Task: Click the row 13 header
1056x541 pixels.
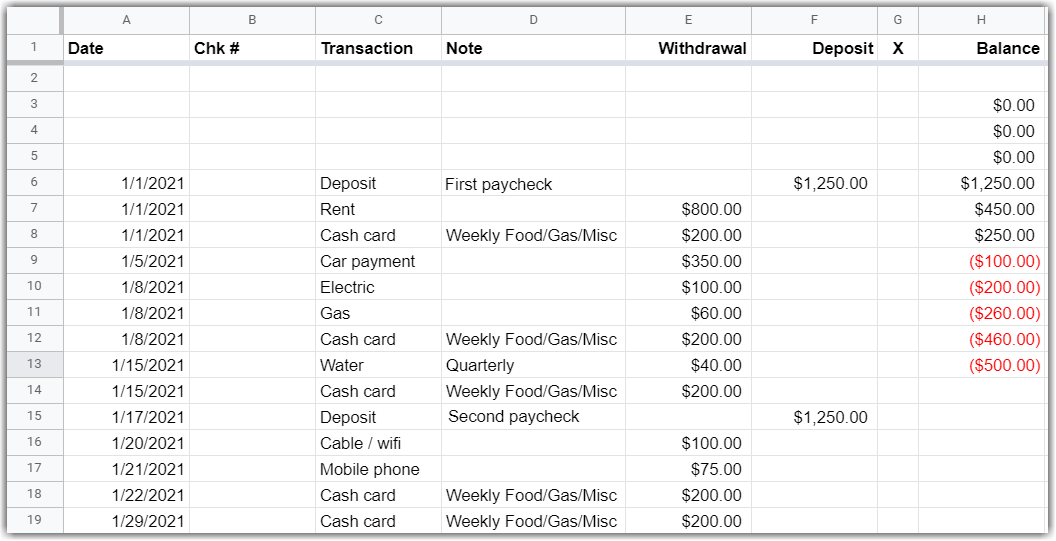Action: pos(34,365)
